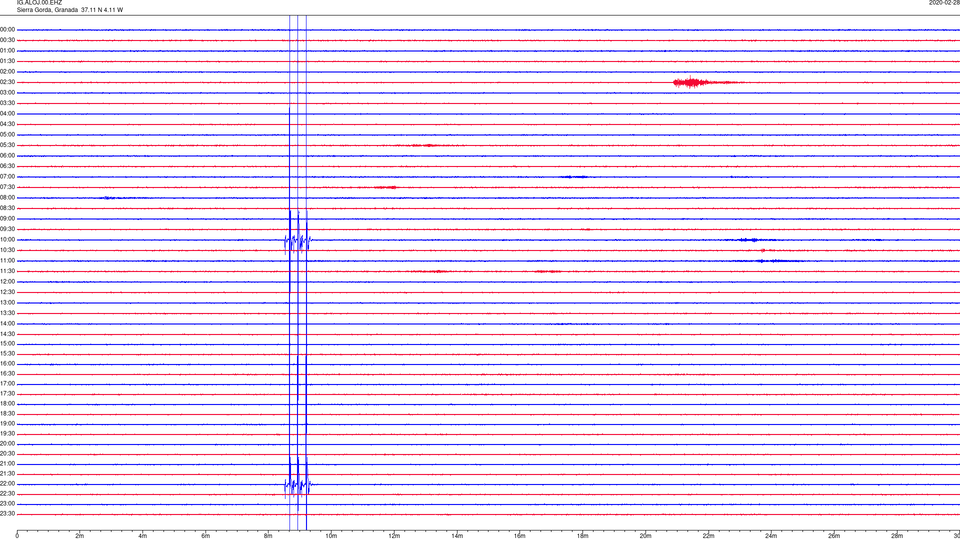Select the 21:00 trace time label
Screen dimensions: 960x540
(x=7, y=463)
